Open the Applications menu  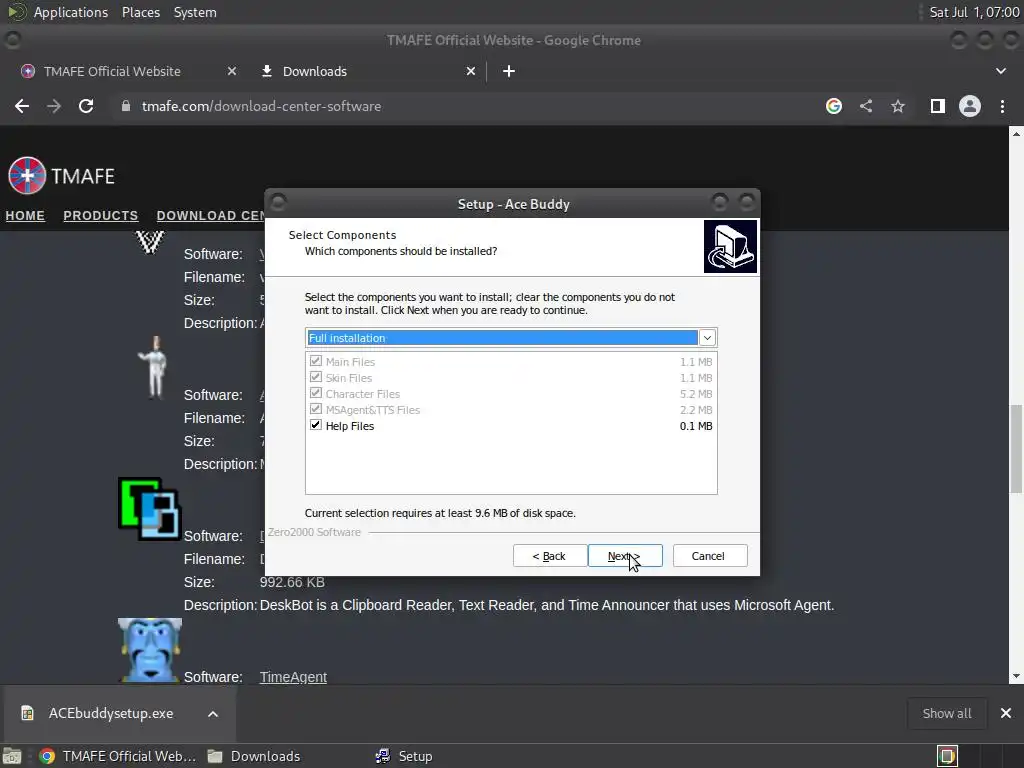71,12
